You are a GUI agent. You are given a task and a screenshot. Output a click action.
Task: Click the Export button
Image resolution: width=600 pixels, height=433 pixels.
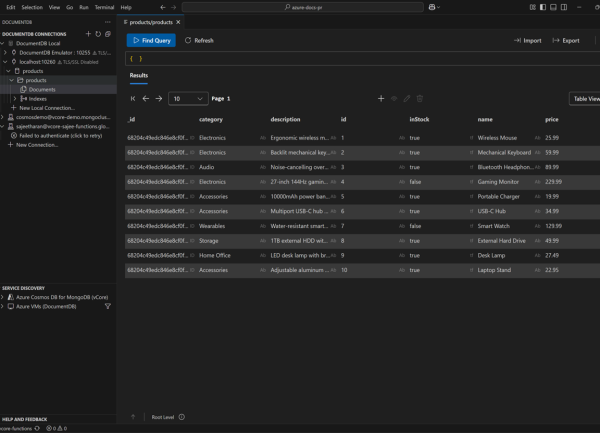(566, 41)
